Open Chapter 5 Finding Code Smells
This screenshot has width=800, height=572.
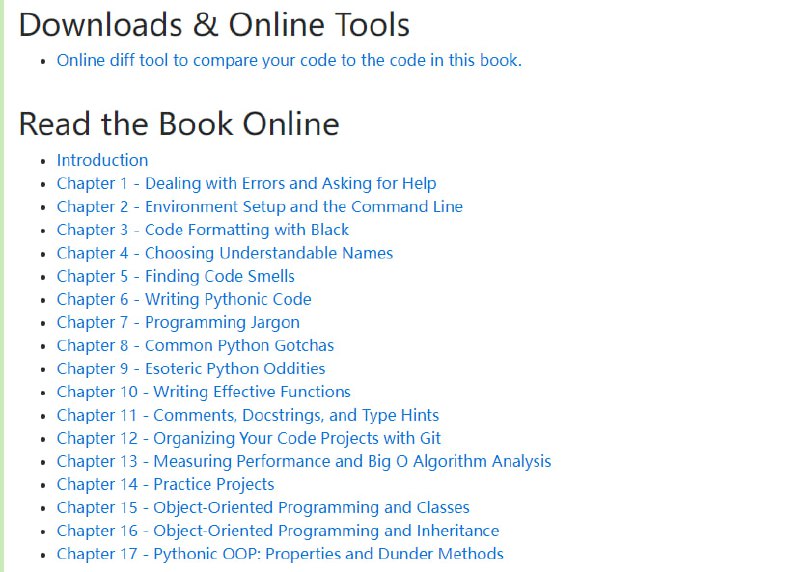click(x=175, y=276)
